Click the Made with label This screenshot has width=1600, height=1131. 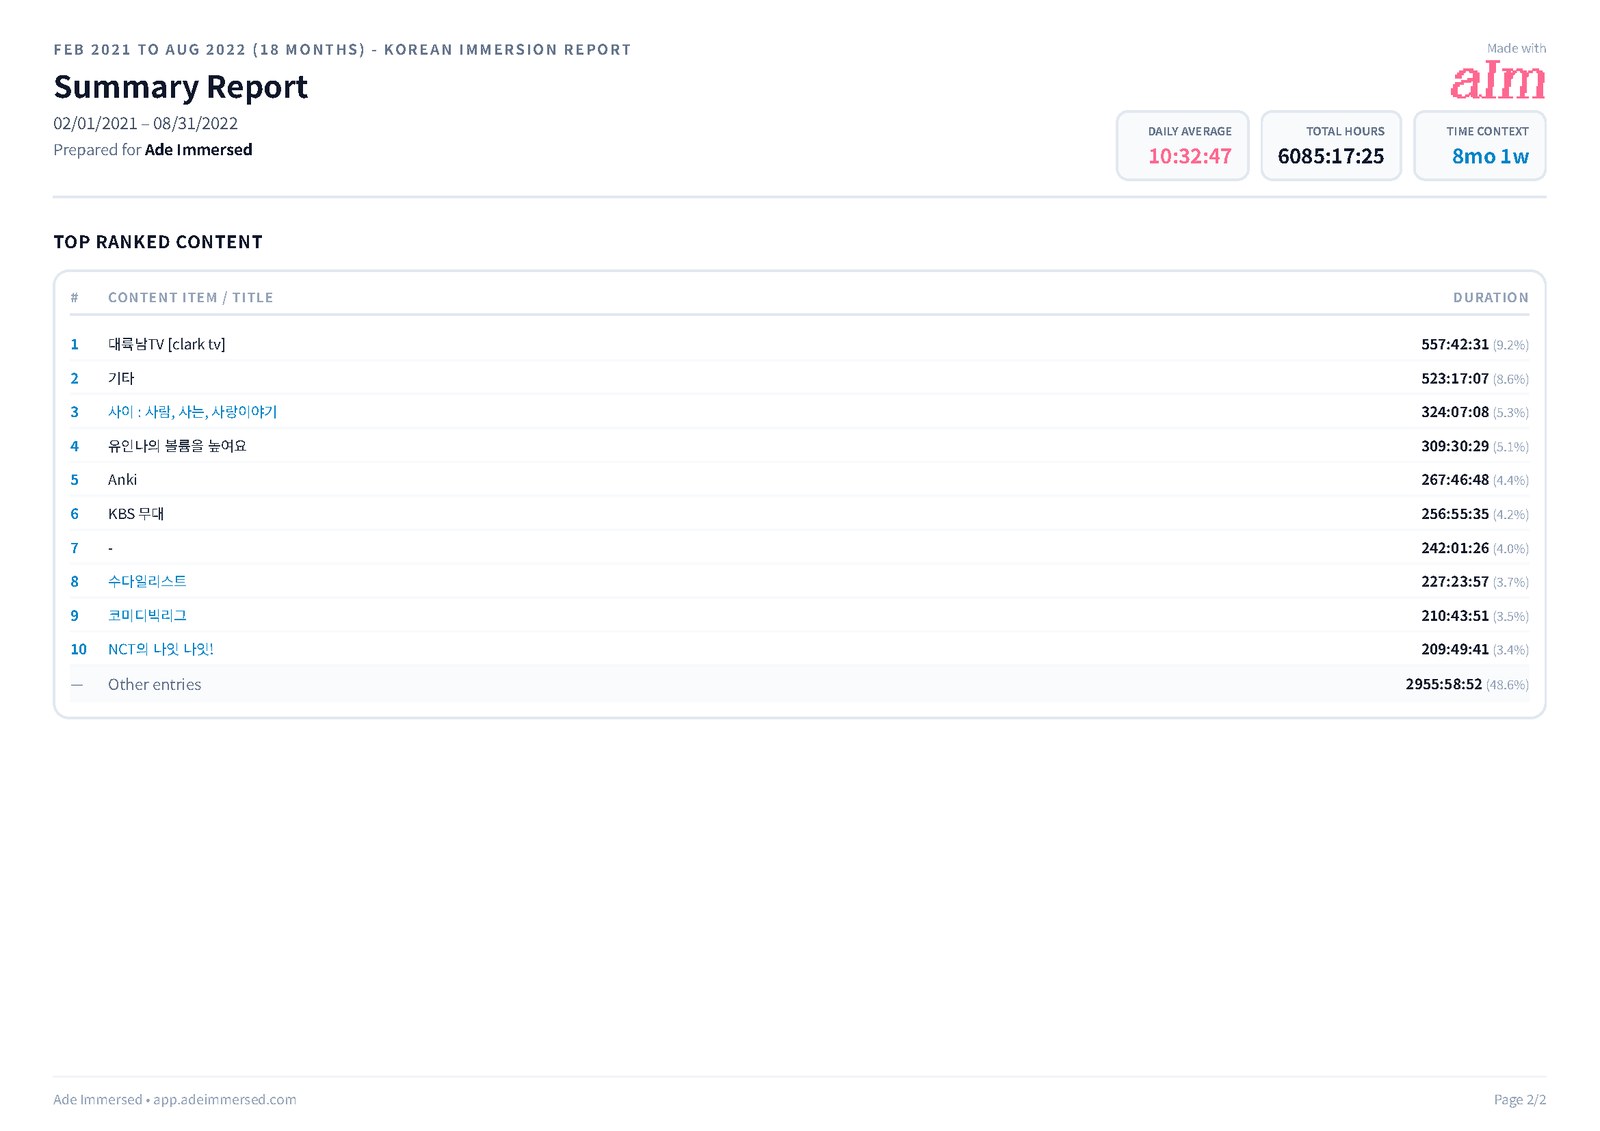click(1516, 48)
